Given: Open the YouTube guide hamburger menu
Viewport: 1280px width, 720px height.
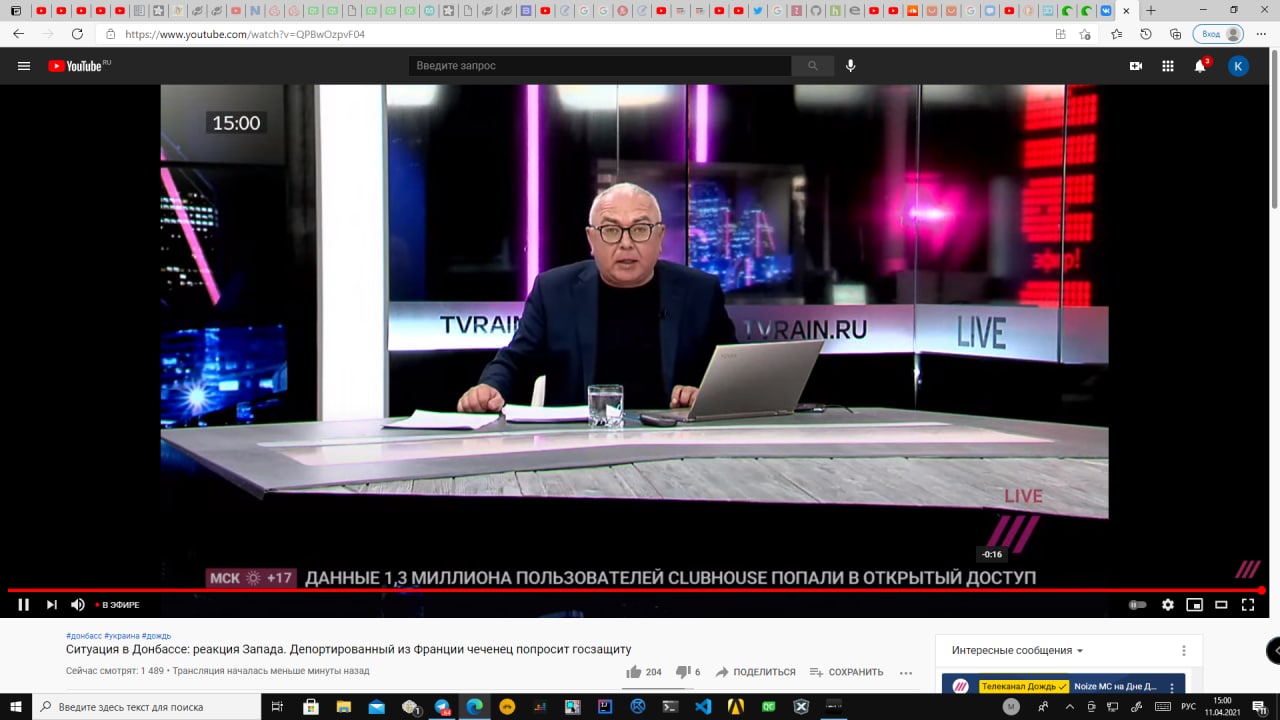Looking at the screenshot, I should coord(24,66).
